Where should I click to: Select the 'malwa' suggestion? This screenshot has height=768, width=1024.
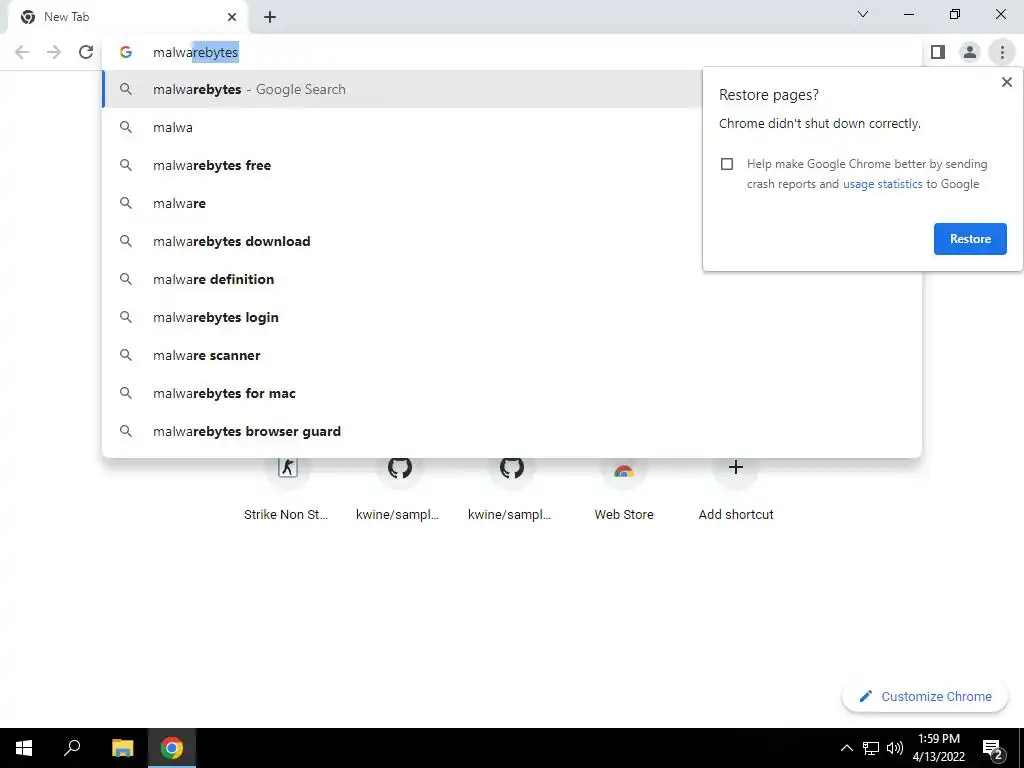[x=402, y=127]
